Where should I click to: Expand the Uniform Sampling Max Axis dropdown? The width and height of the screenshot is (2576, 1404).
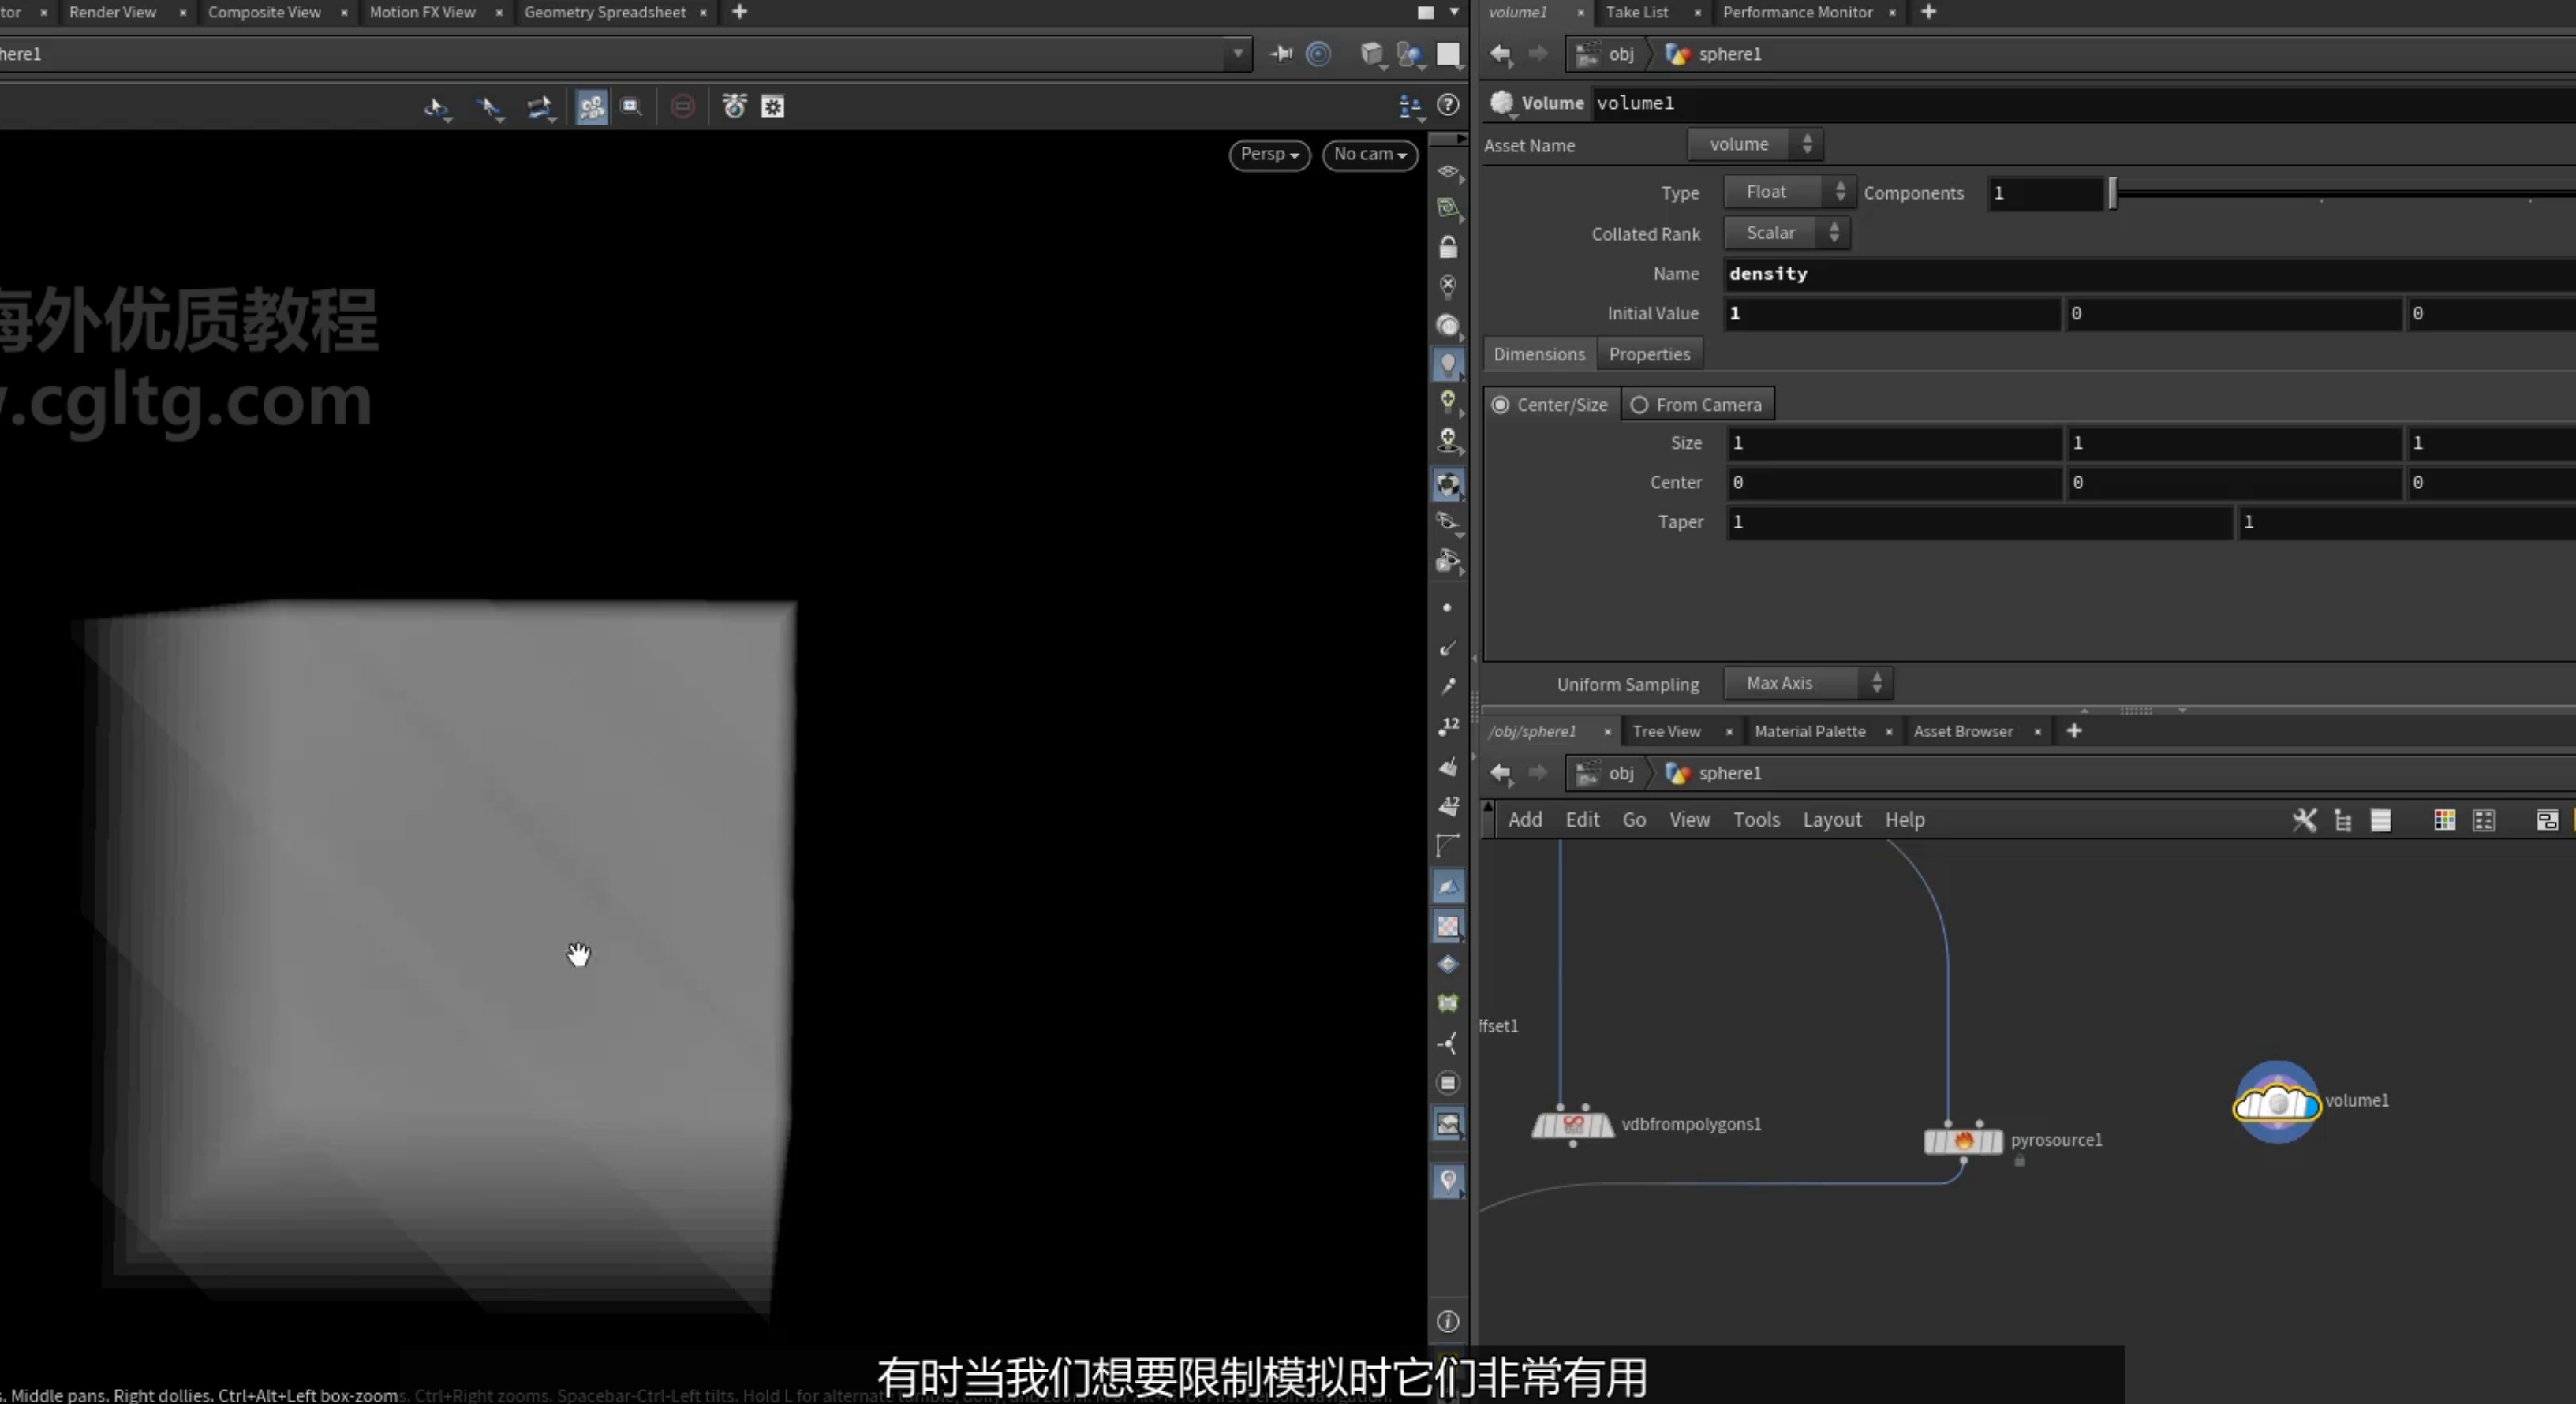click(x=1808, y=683)
